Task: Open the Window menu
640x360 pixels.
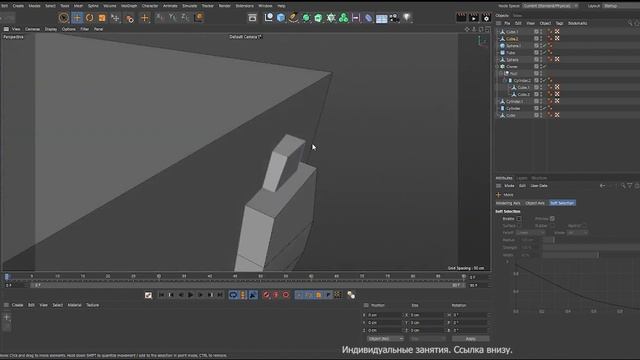Action: tap(265, 6)
